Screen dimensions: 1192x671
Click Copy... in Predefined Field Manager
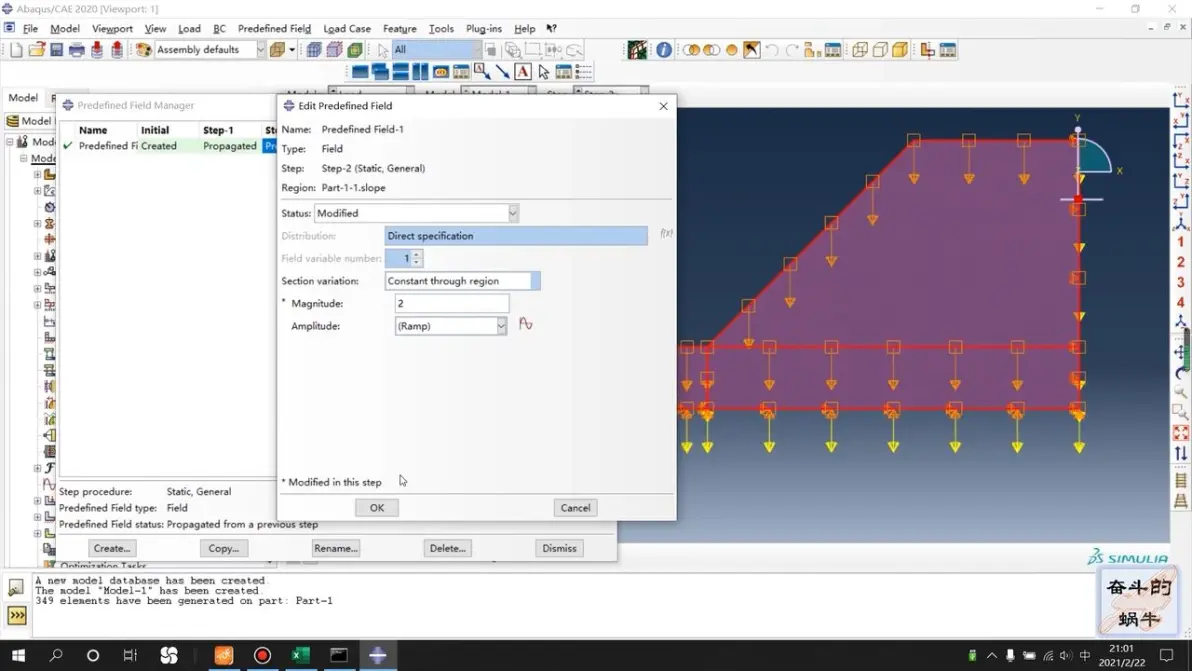224,548
